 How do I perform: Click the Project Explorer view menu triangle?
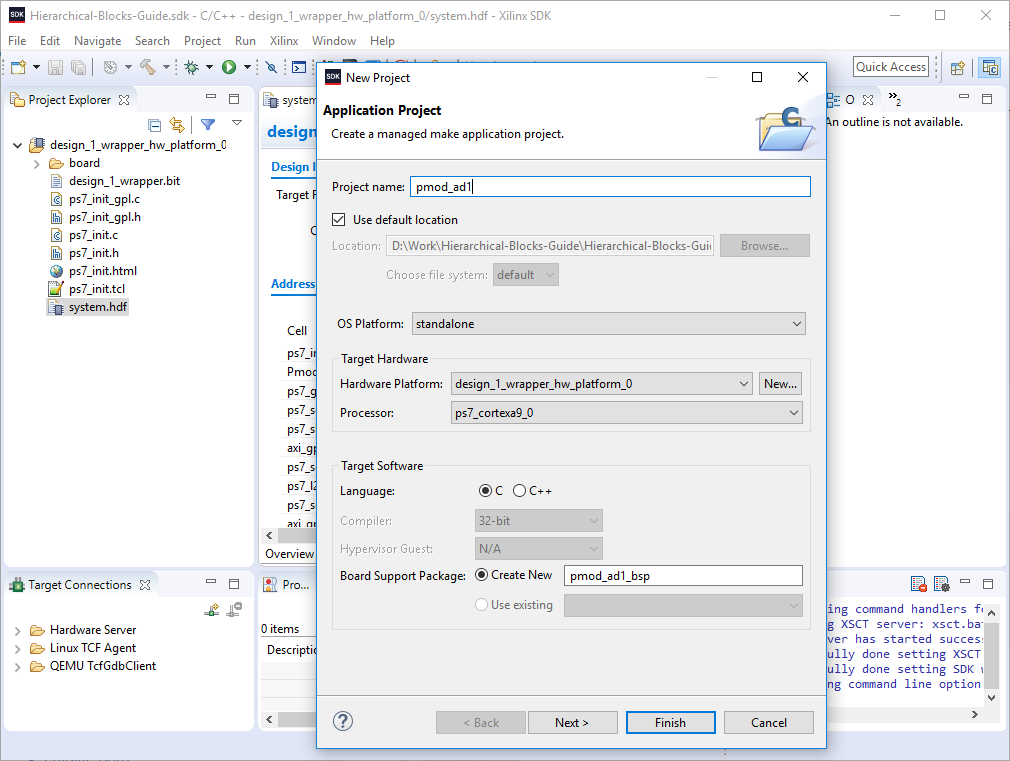pos(237,122)
